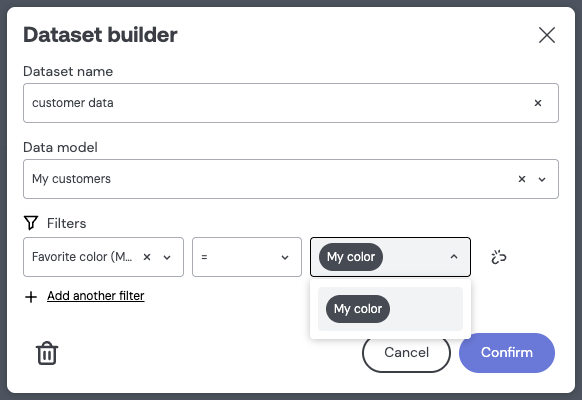582x400 pixels.
Task: Focus the Dataset name input field
Action: tap(291, 103)
